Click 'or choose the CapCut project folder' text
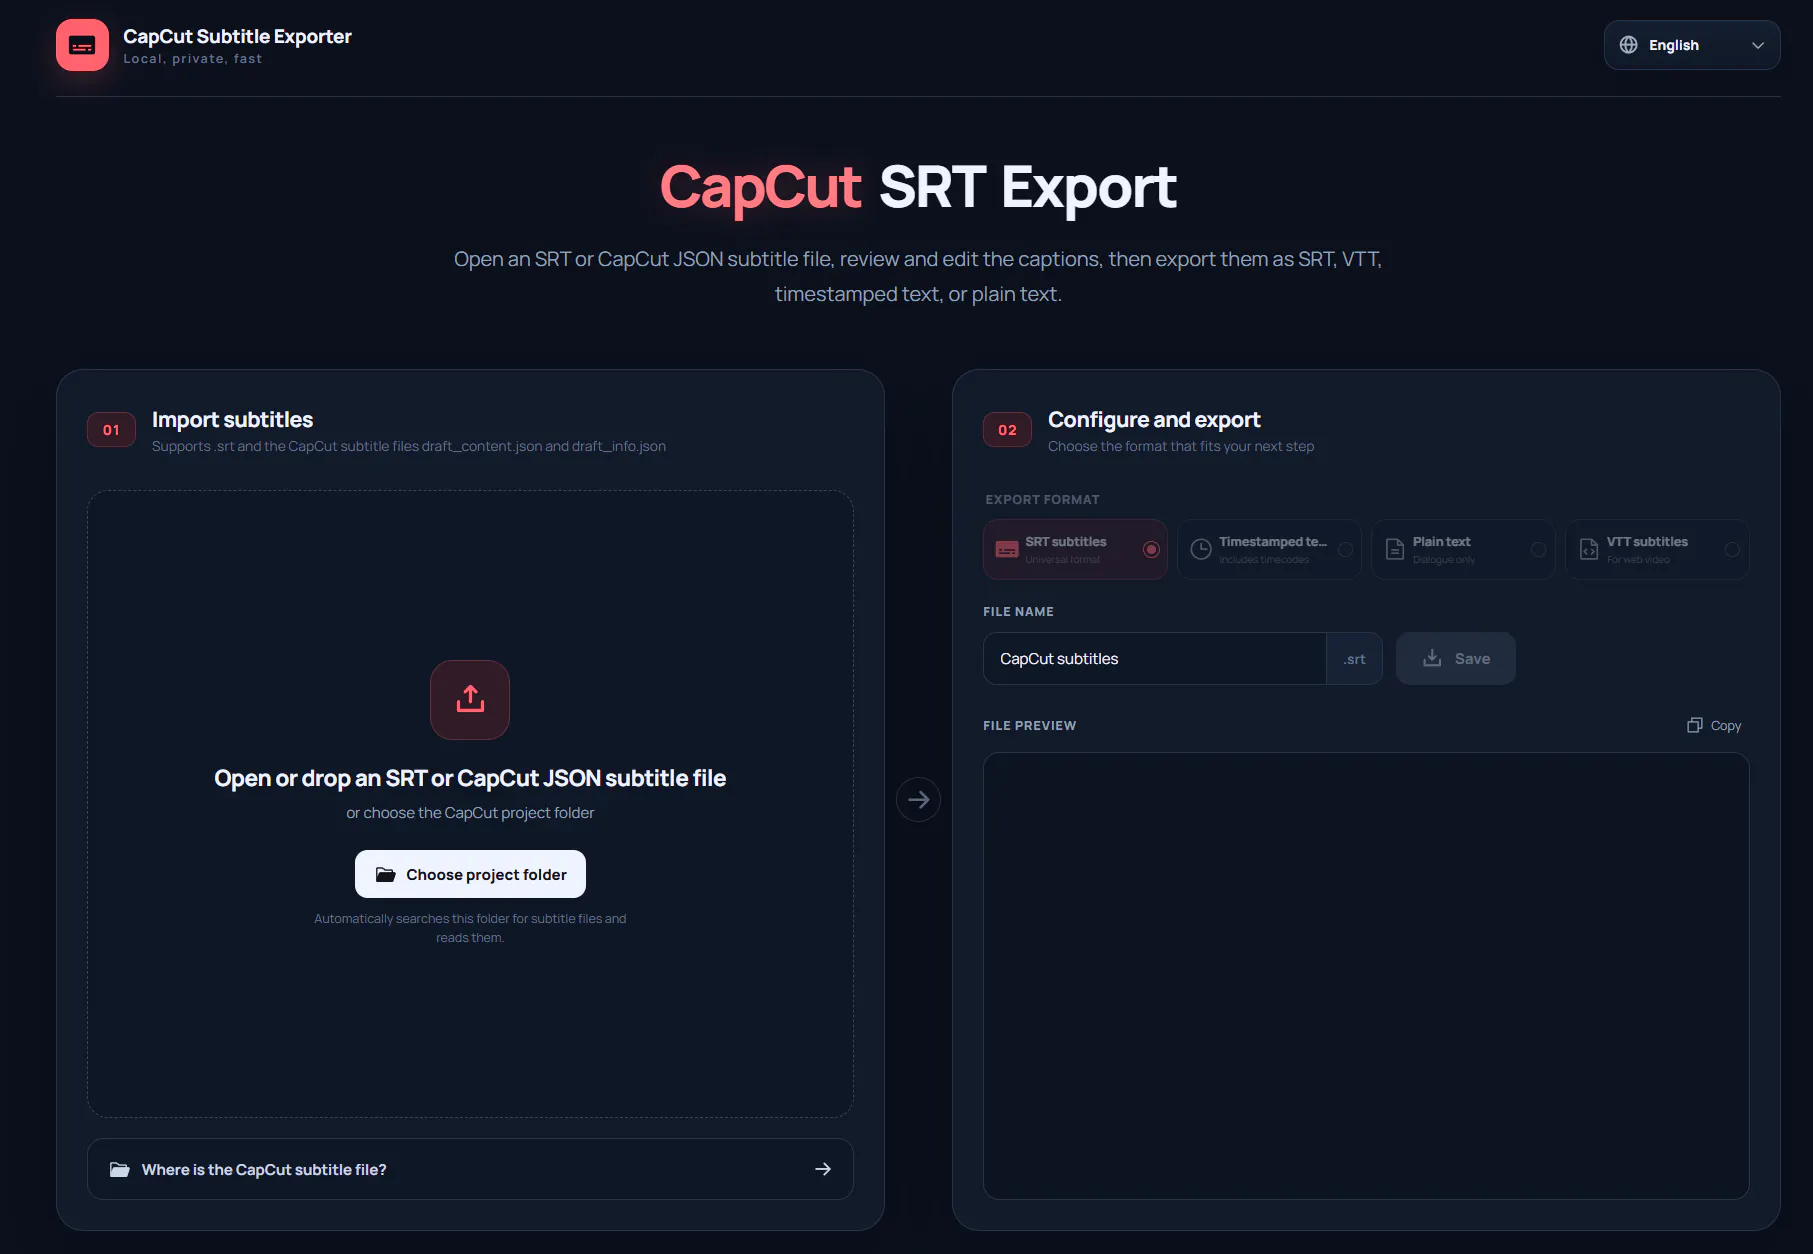Image resolution: width=1813 pixels, height=1254 pixels. point(470,813)
